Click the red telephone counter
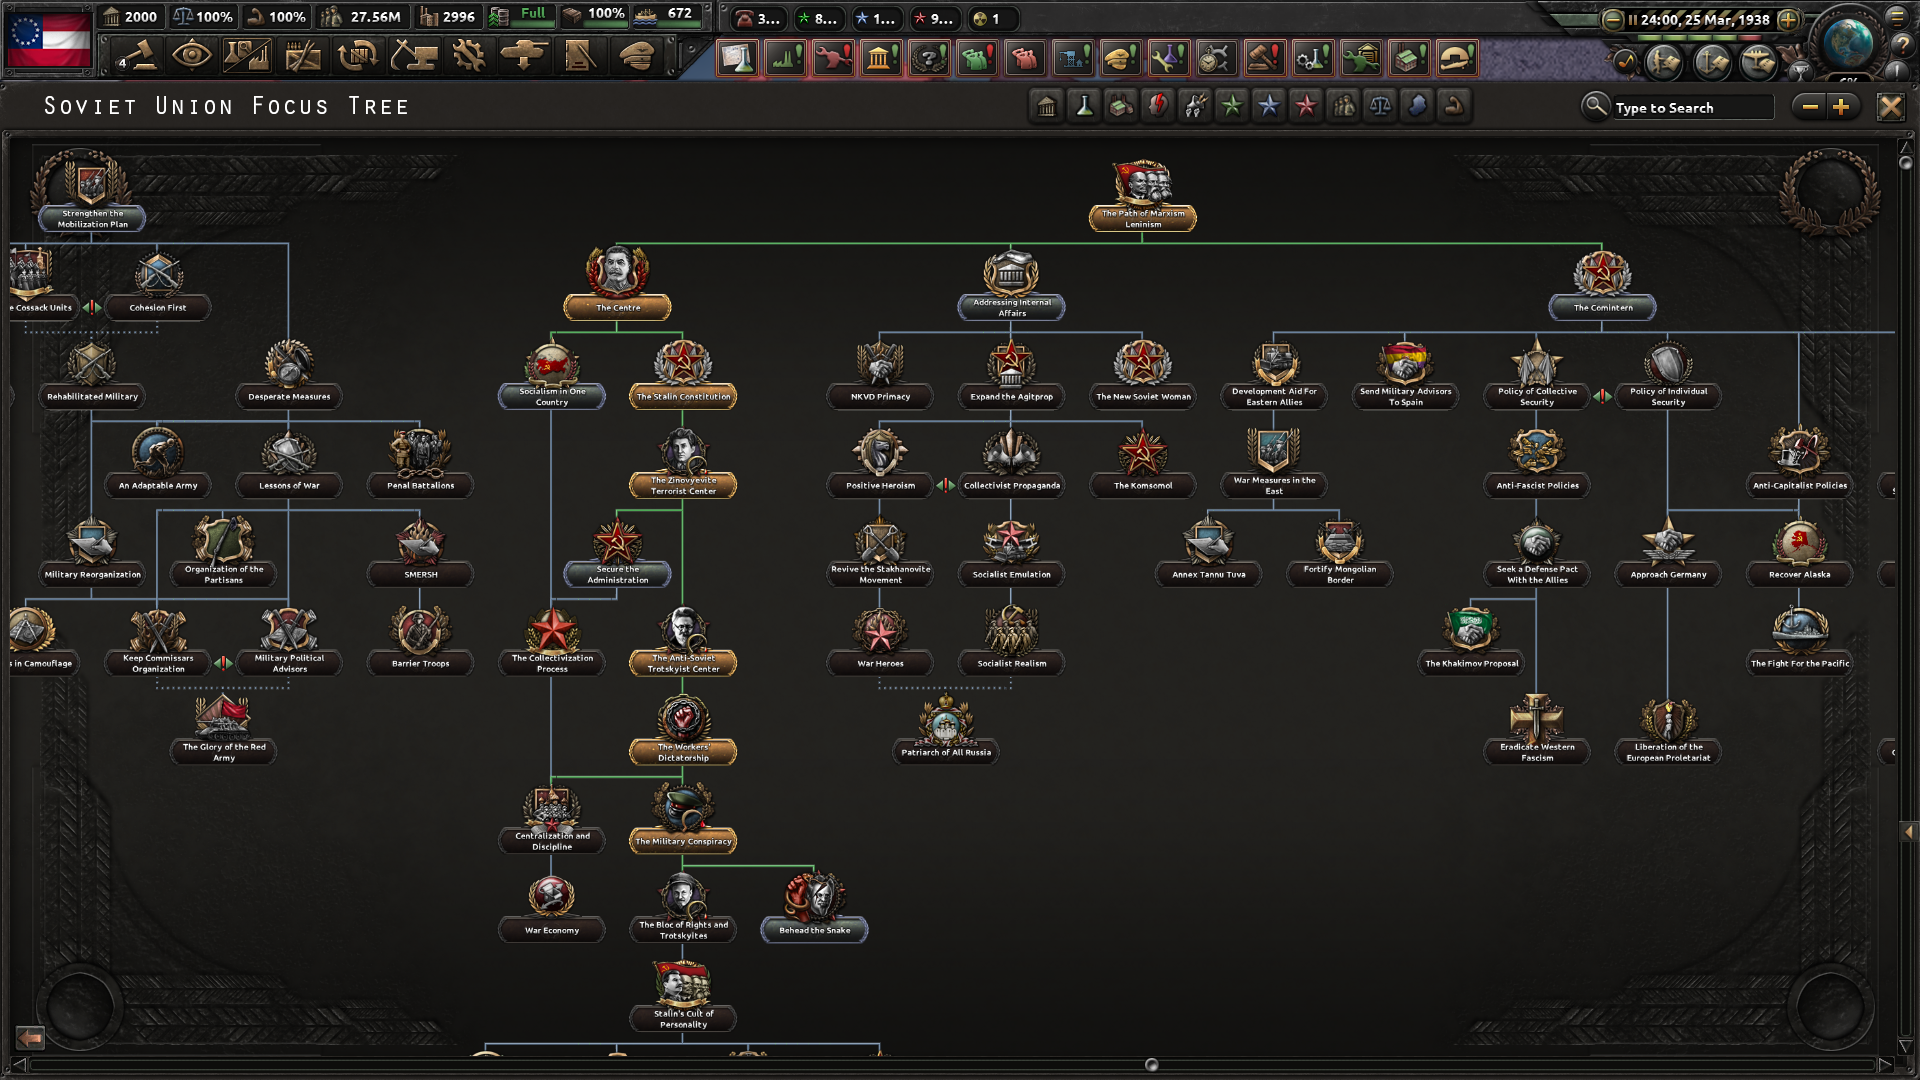Image resolution: width=1920 pixels, height=1080 pixels. point(757,18)
